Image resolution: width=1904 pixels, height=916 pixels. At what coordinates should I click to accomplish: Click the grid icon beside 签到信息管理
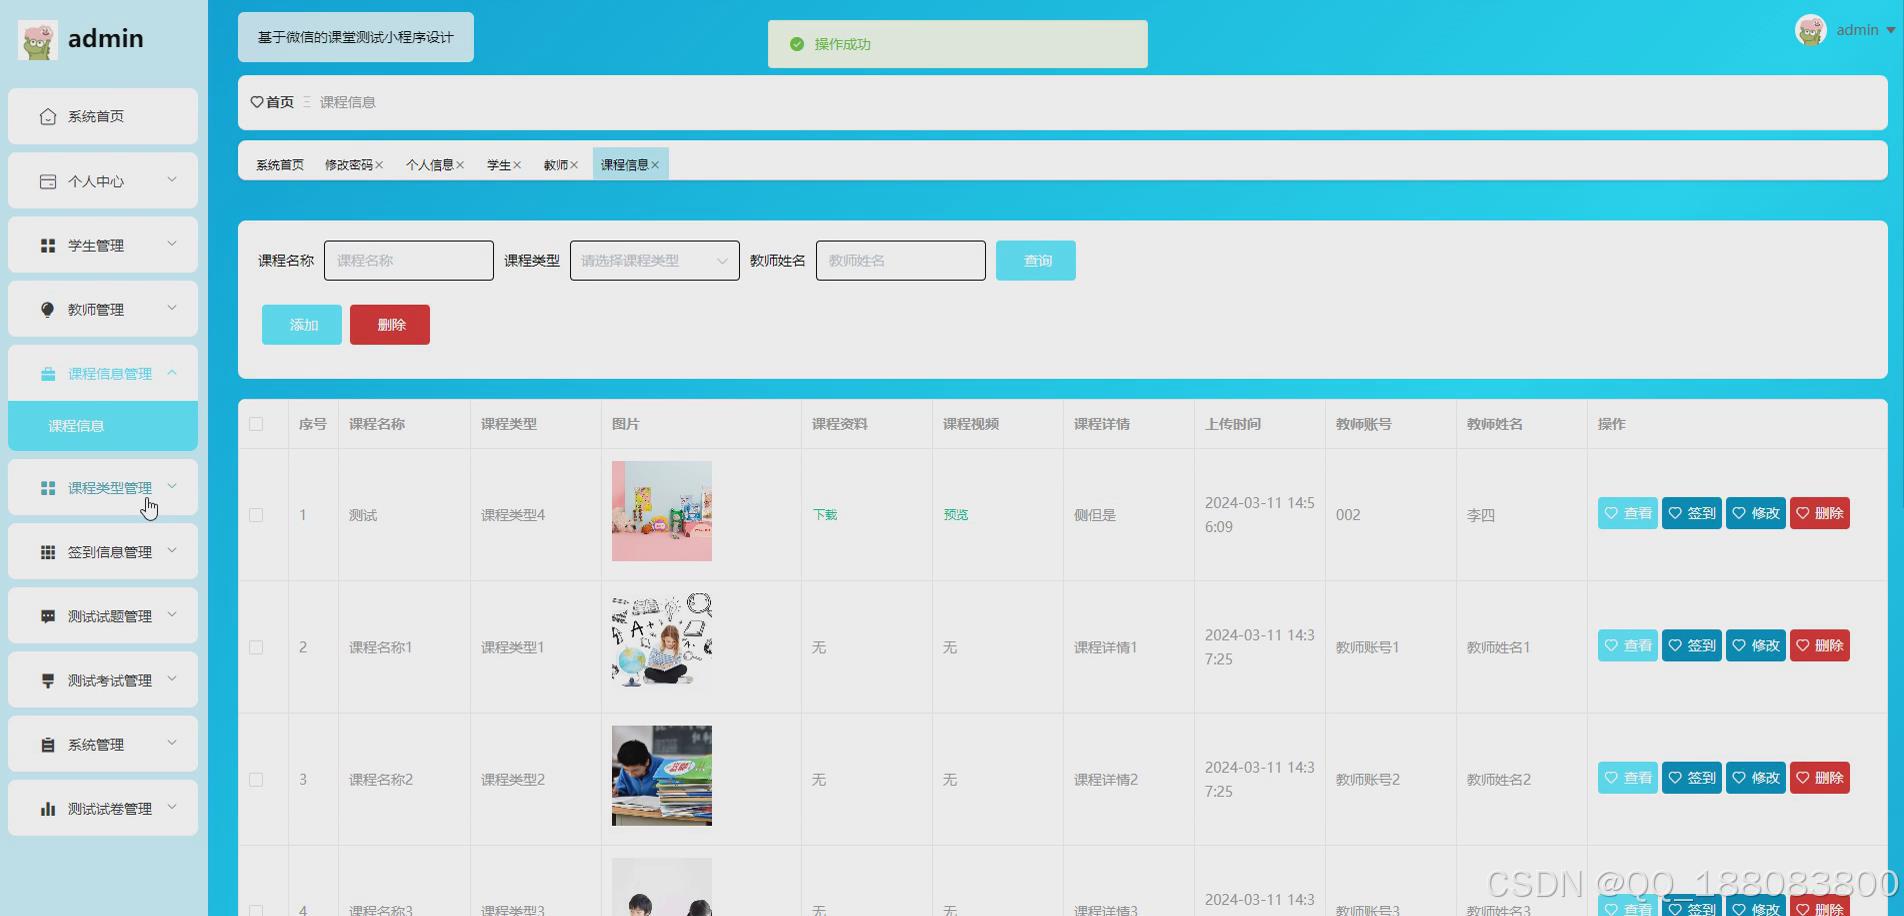pos(47,552)
